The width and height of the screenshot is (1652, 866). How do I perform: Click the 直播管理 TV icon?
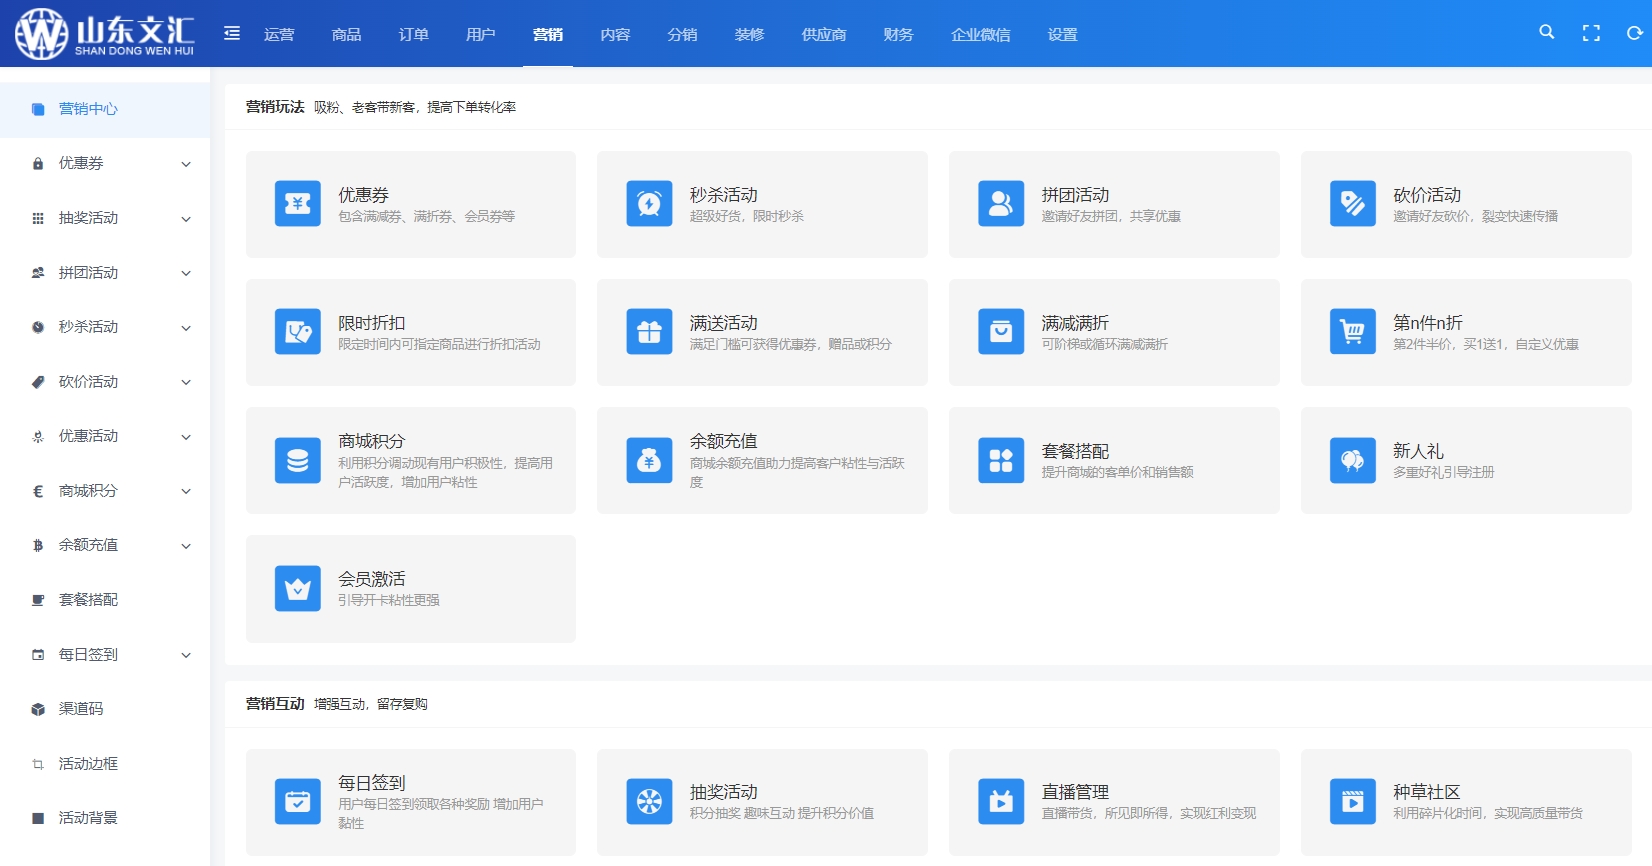pyautogui.click(x=1001, y=802)
